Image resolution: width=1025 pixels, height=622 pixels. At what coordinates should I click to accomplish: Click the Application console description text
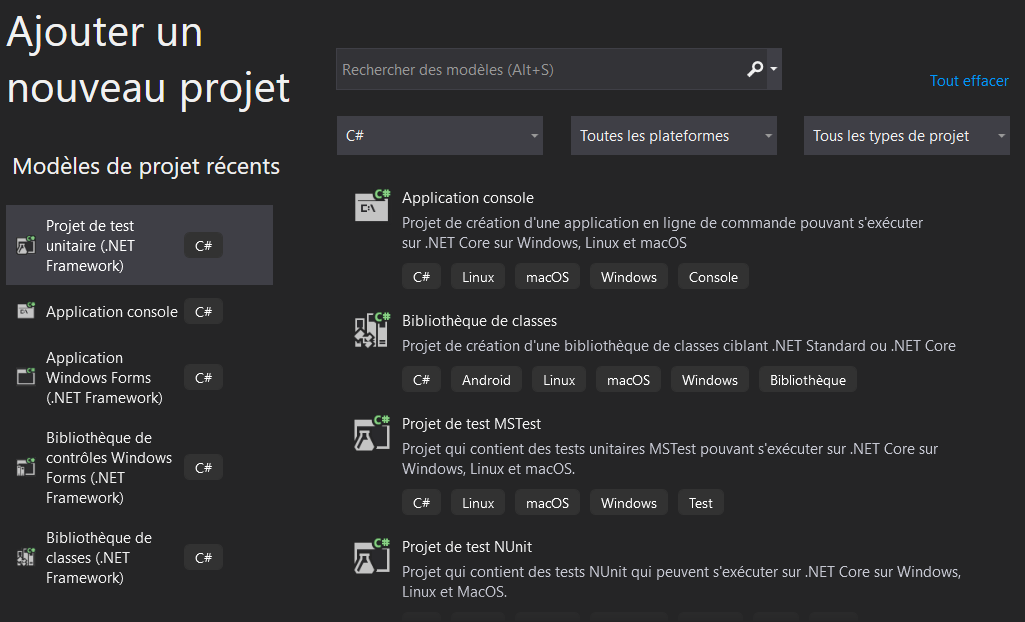point(662,233)
